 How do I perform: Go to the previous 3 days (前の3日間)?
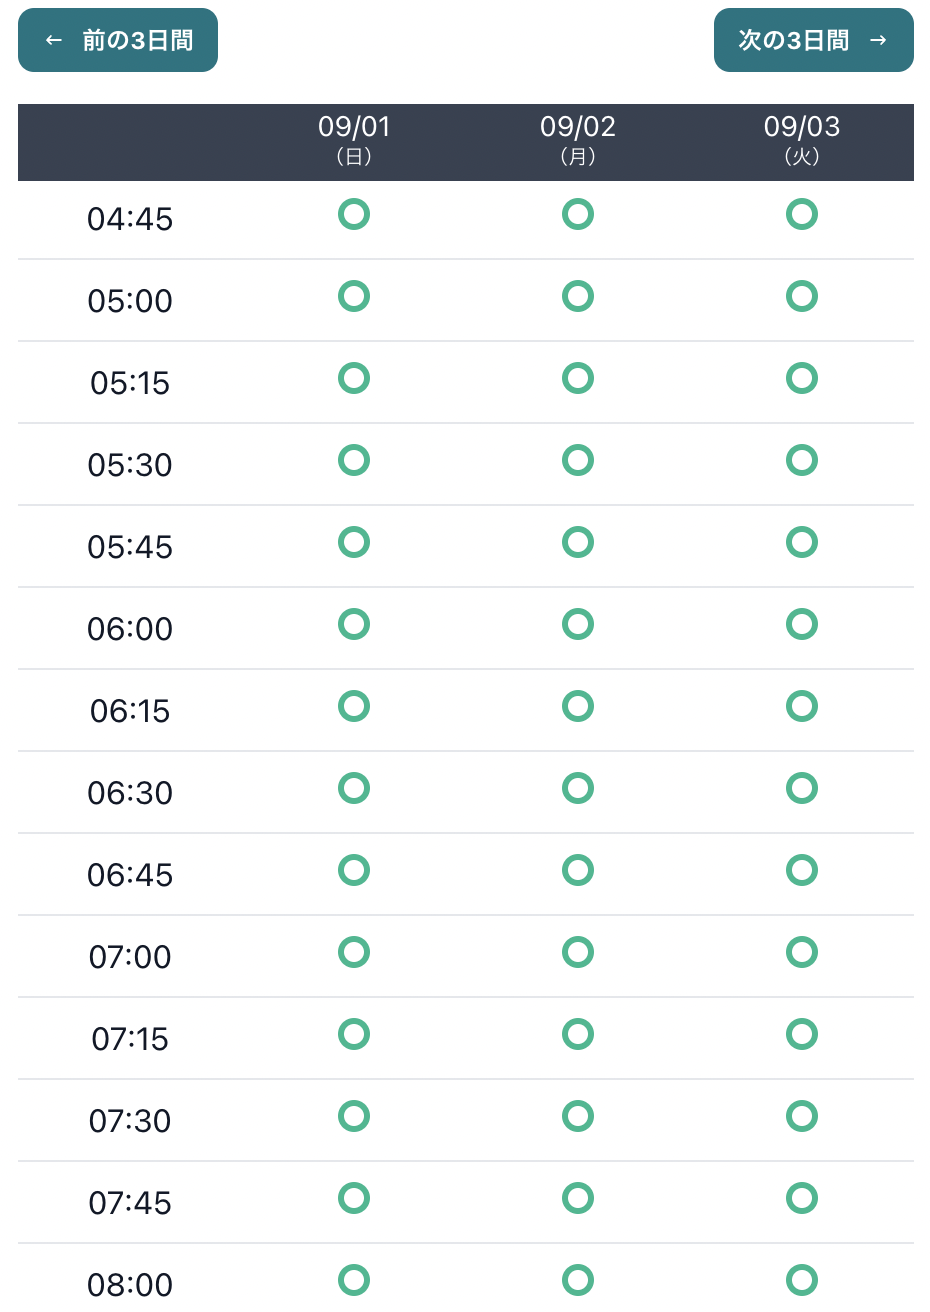(x=118, y=40)
